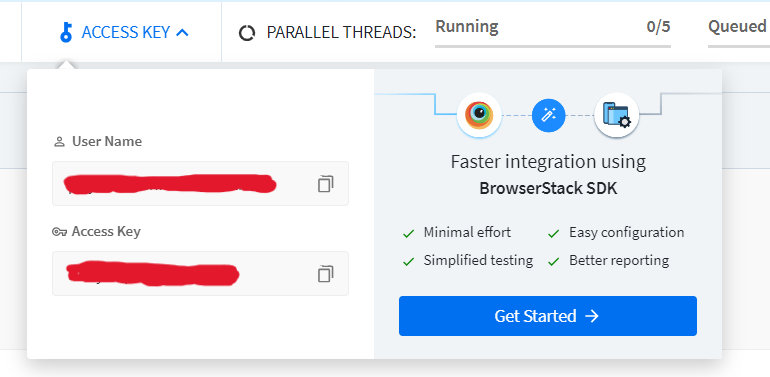Collapse the ACCESS KEY dropdown chevron
This screenshot has width=770, height=377.
point(182,32)
